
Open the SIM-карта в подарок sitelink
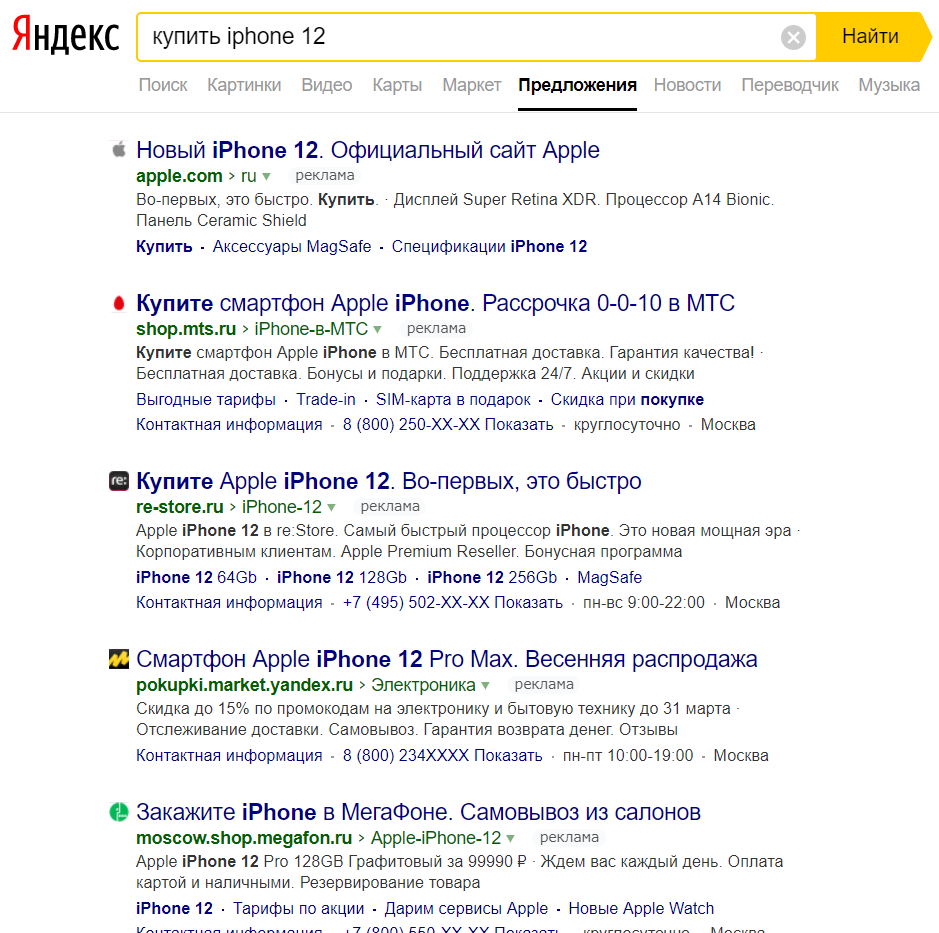[x=453, y=399]
